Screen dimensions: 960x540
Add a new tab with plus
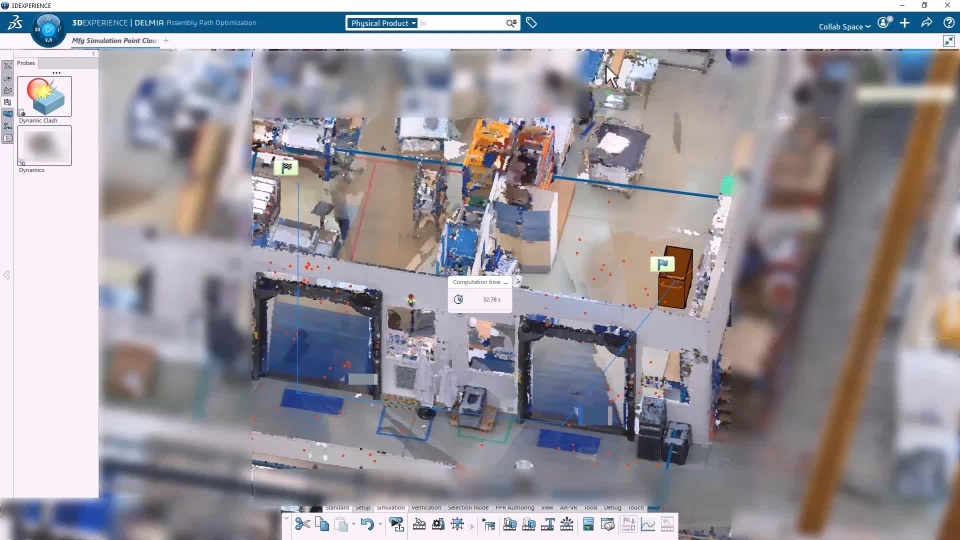point(166,40)
